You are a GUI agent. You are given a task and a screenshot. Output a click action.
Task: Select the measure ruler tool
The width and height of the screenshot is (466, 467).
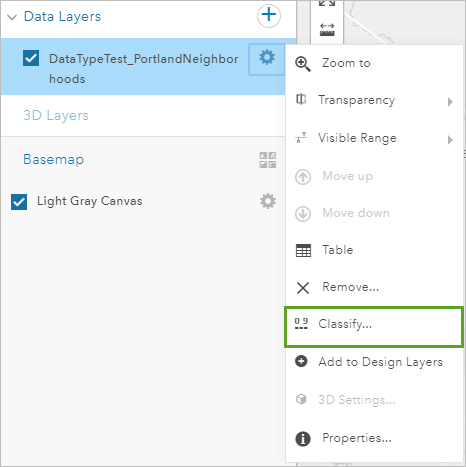pyautogui.click(x=327, y=30)
